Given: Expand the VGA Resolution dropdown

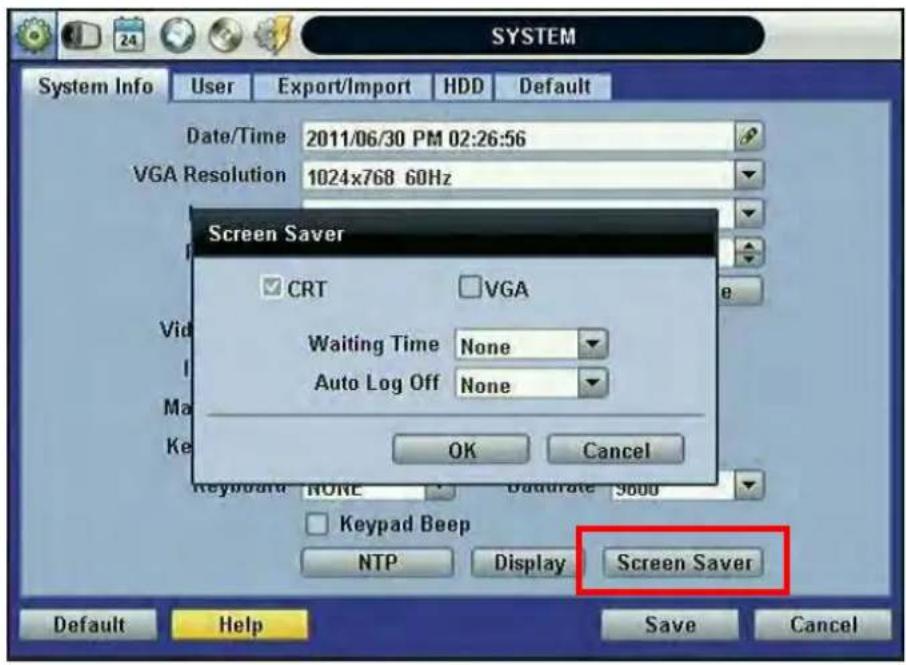Looking at the screenshot, I should coord(749,174).
